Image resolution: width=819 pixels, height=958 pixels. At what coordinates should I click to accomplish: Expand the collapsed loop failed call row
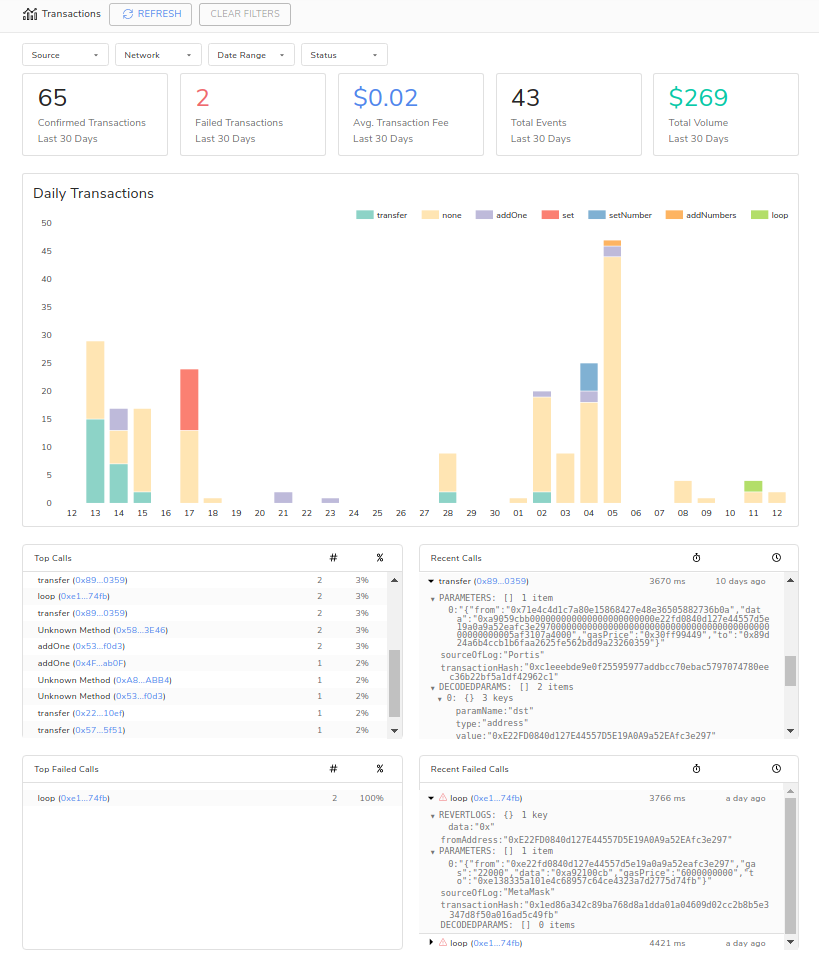point(431,942)
